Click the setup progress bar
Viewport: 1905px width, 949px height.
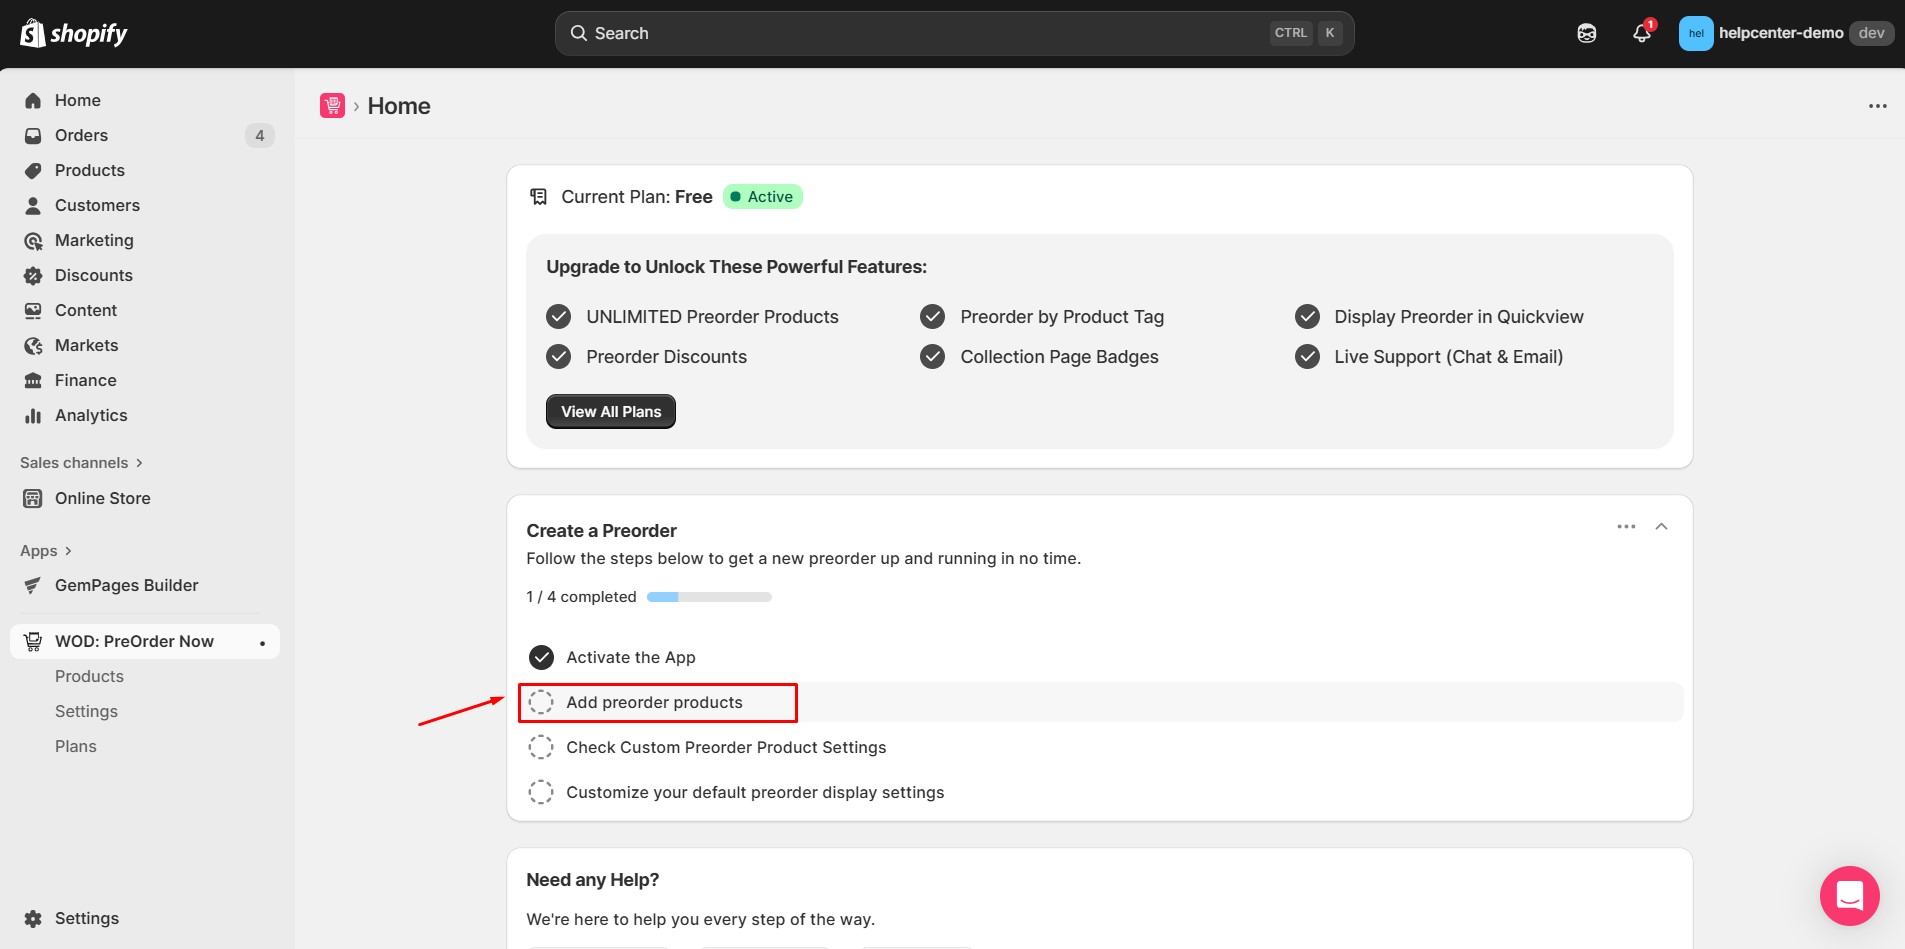pos(709,597)
